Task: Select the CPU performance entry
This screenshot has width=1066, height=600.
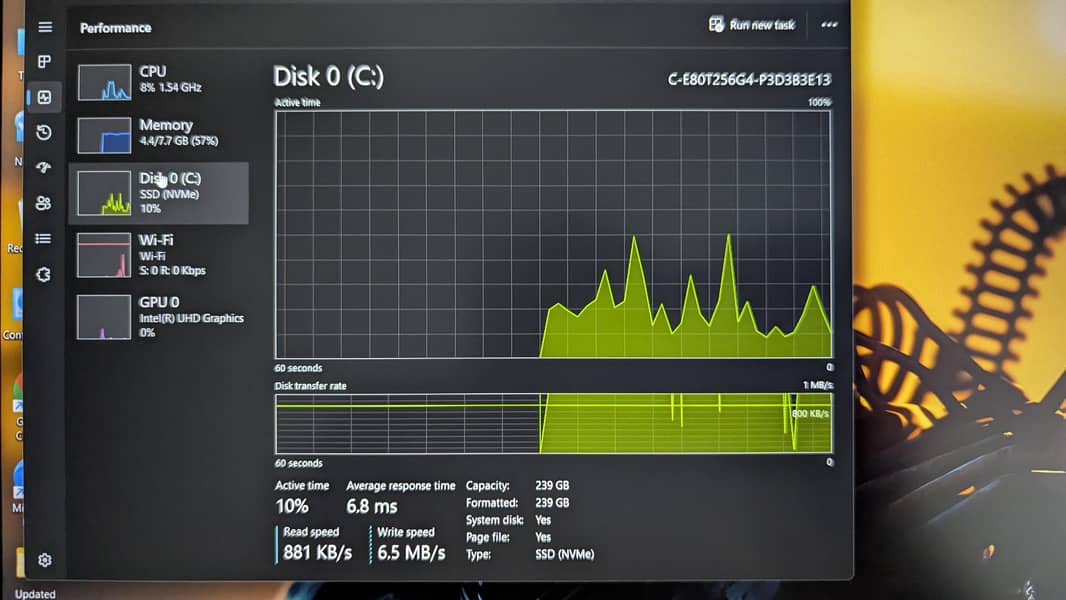Action: (159, 82)
